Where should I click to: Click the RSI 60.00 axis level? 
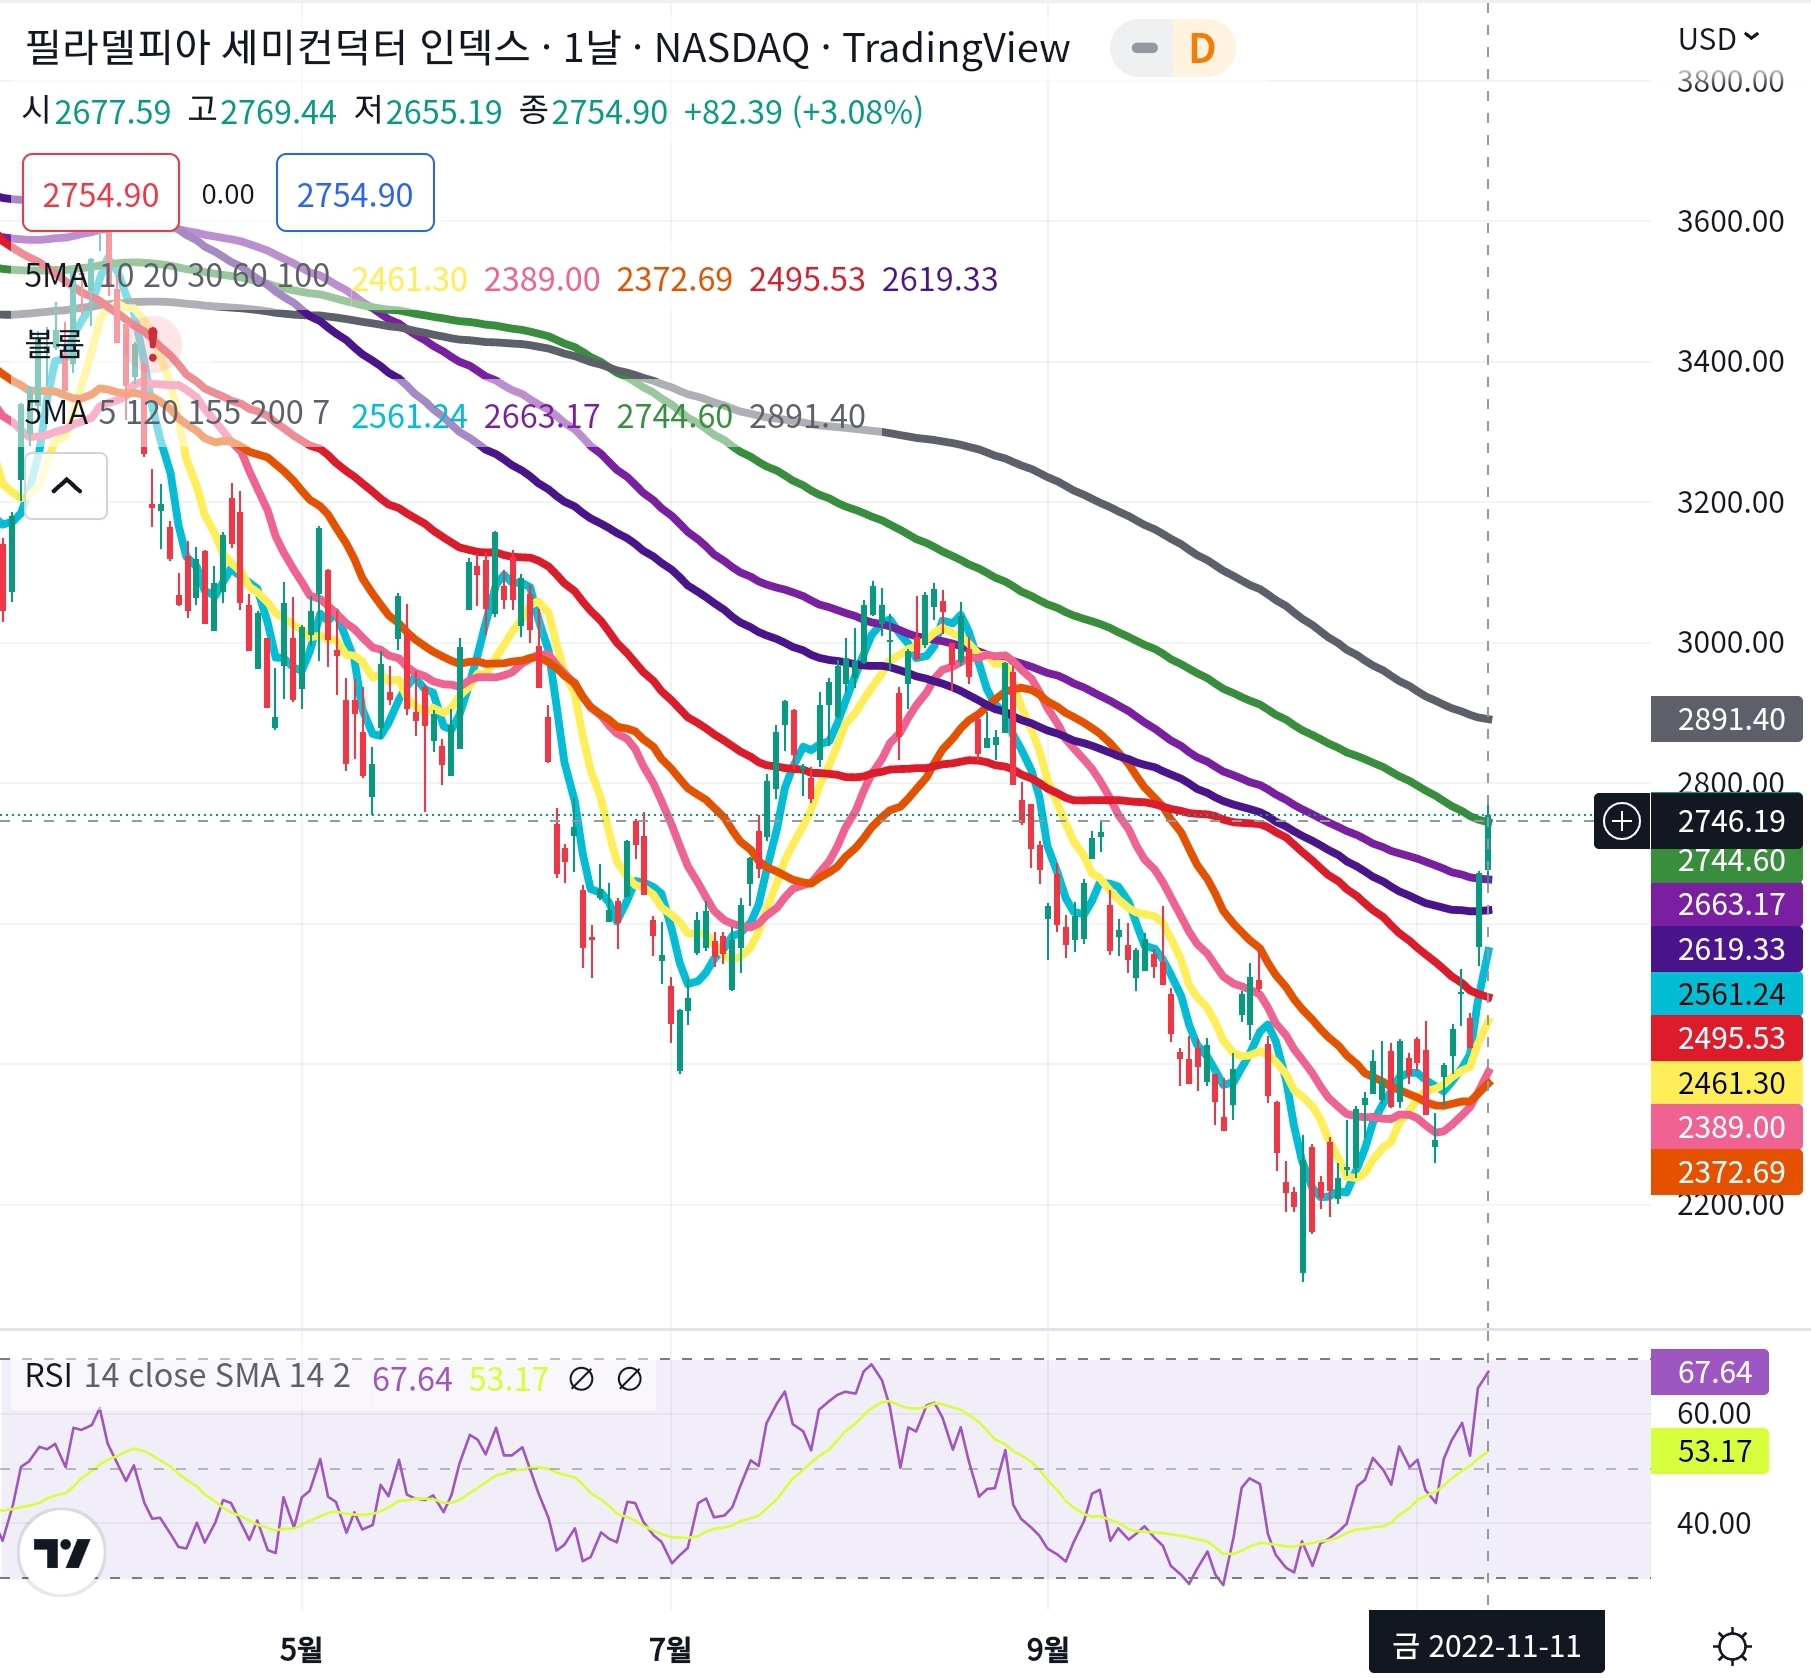(1713, 1413)
